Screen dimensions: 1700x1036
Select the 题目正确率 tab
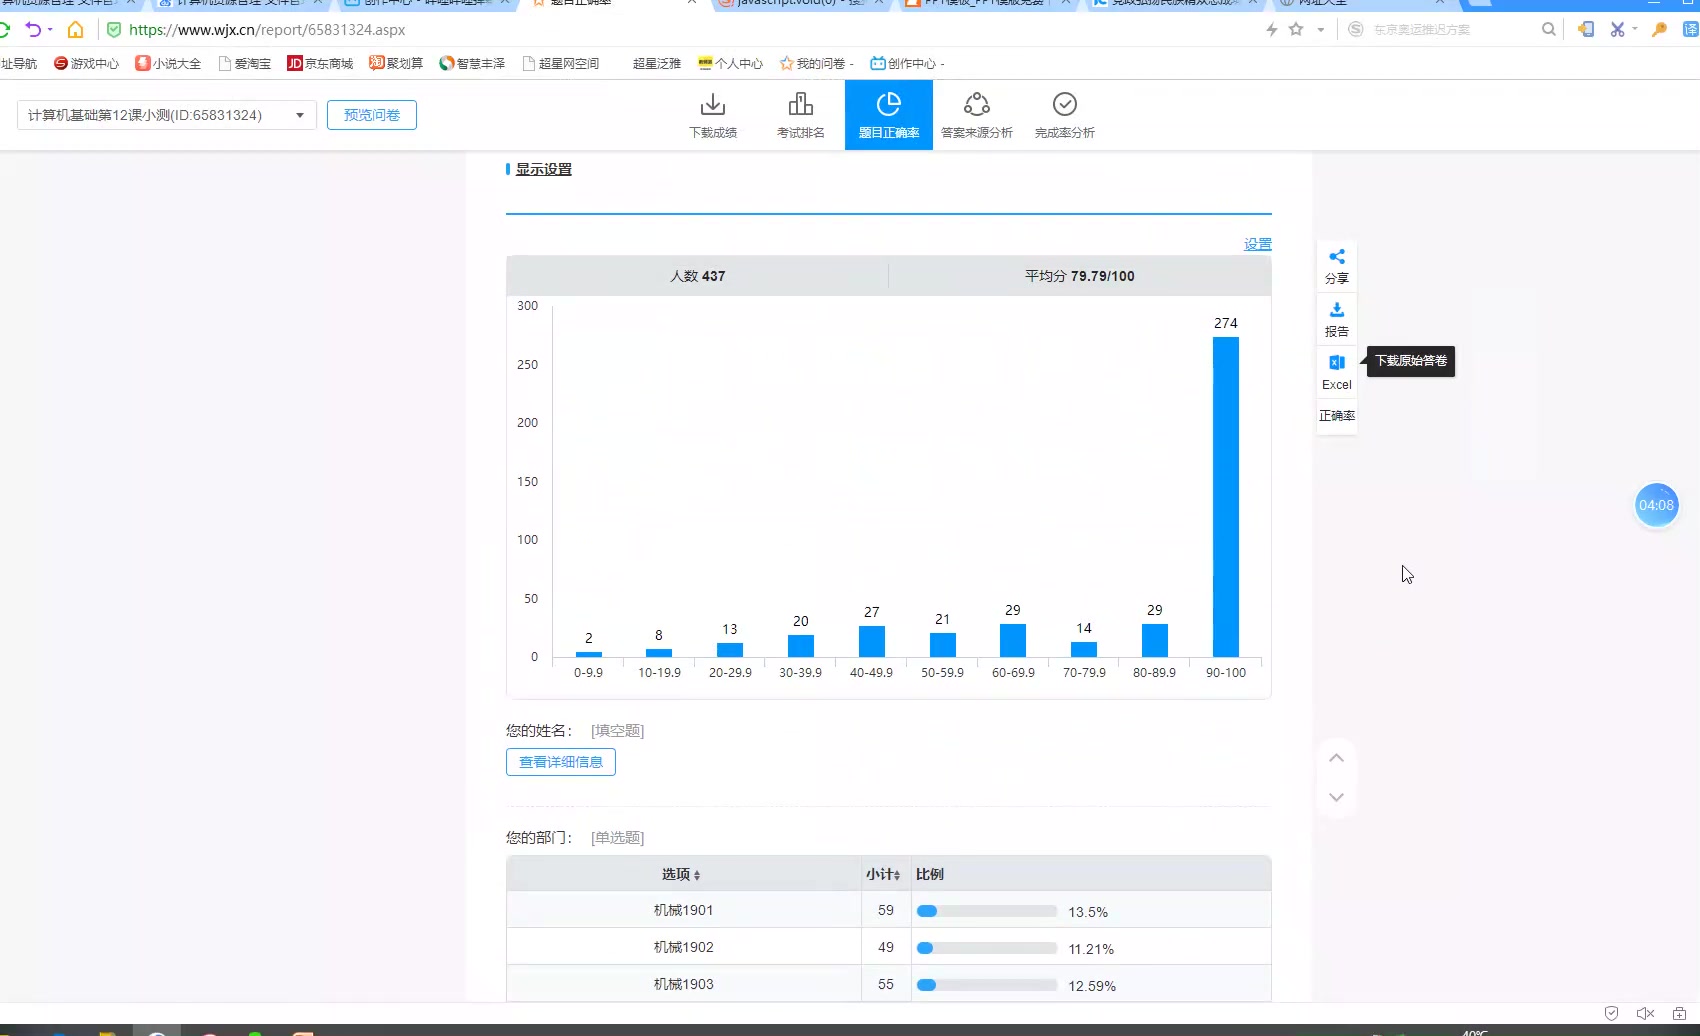point(889,116)
